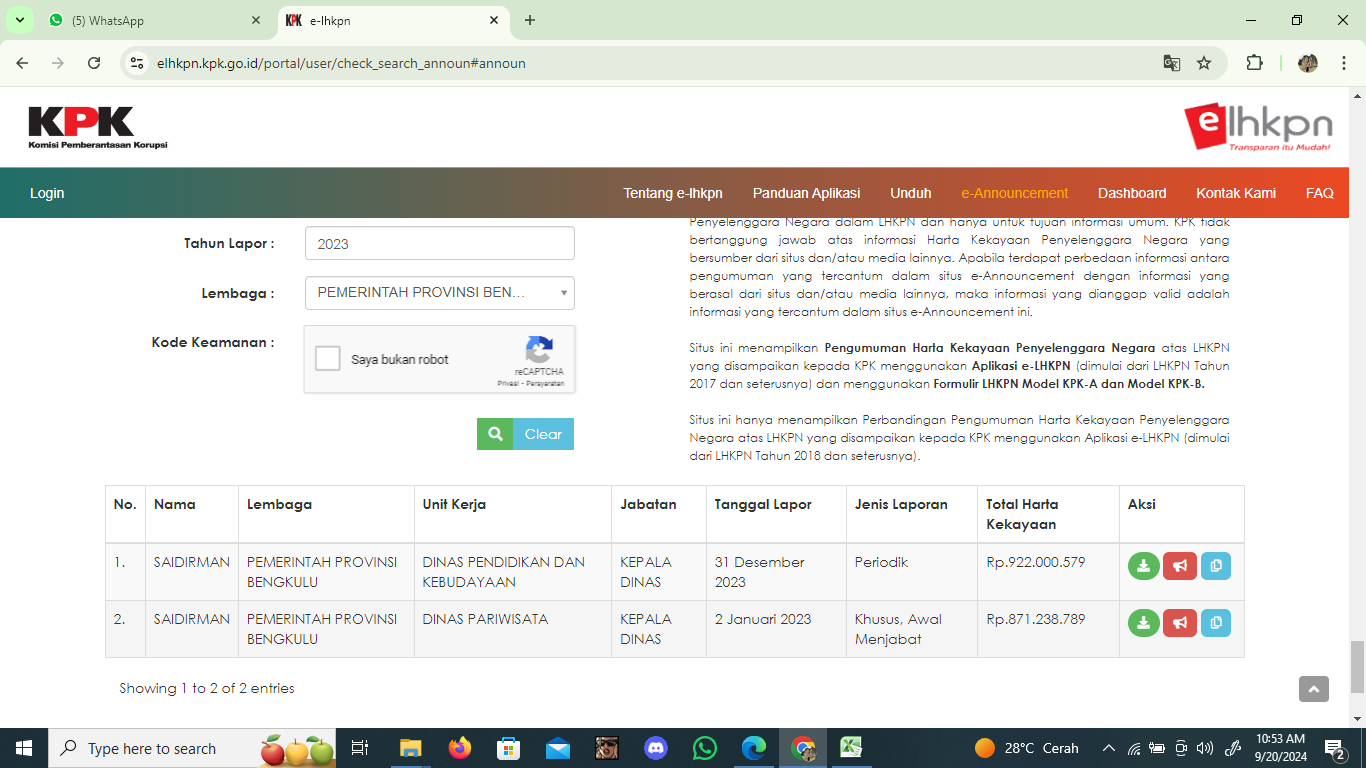Sort by the Total Harta Kekayaan header
The width and height of the screenshot is (1366, 768).
click(1022, 514)
